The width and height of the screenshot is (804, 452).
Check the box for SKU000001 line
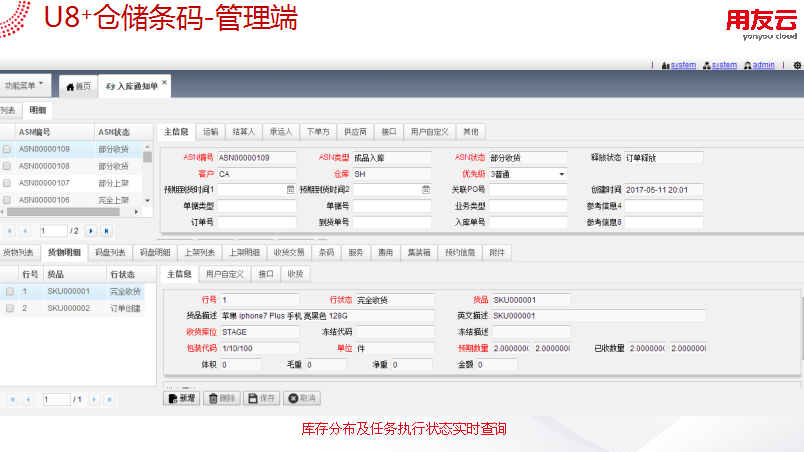(x=10, y=291)
